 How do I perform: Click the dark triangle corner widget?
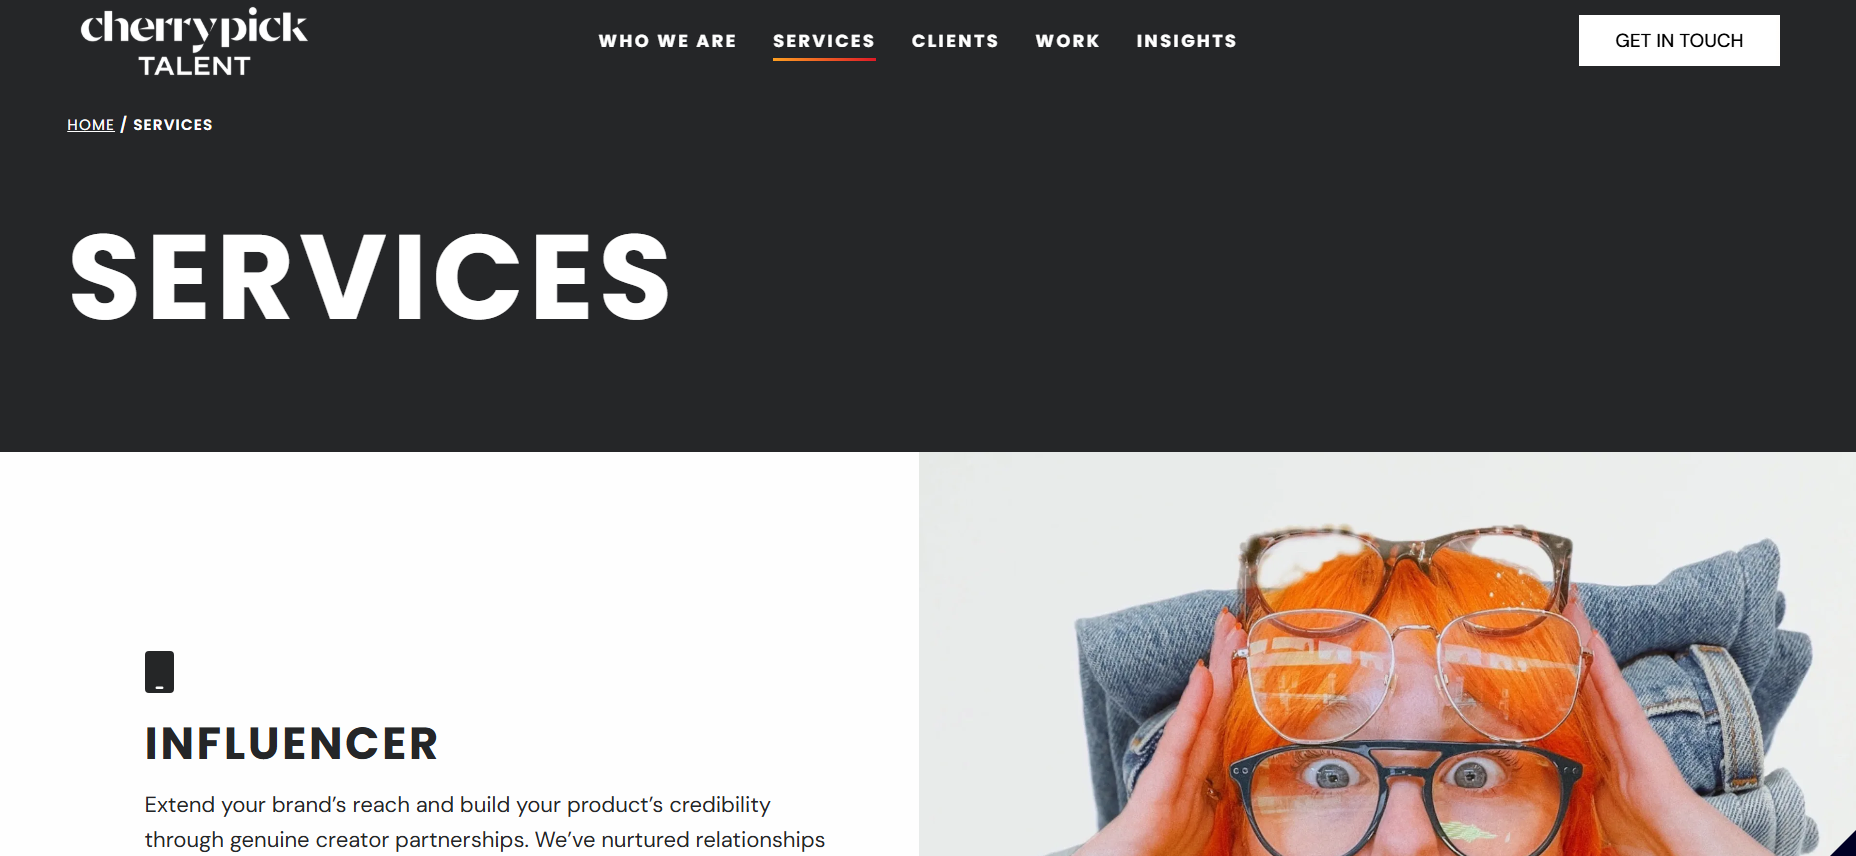pos(1846,846)
